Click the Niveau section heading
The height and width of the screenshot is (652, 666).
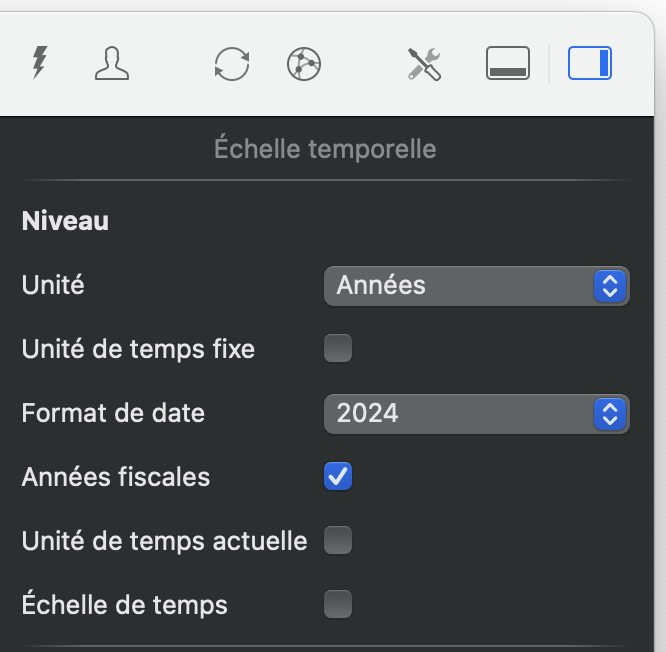[65, 221]
